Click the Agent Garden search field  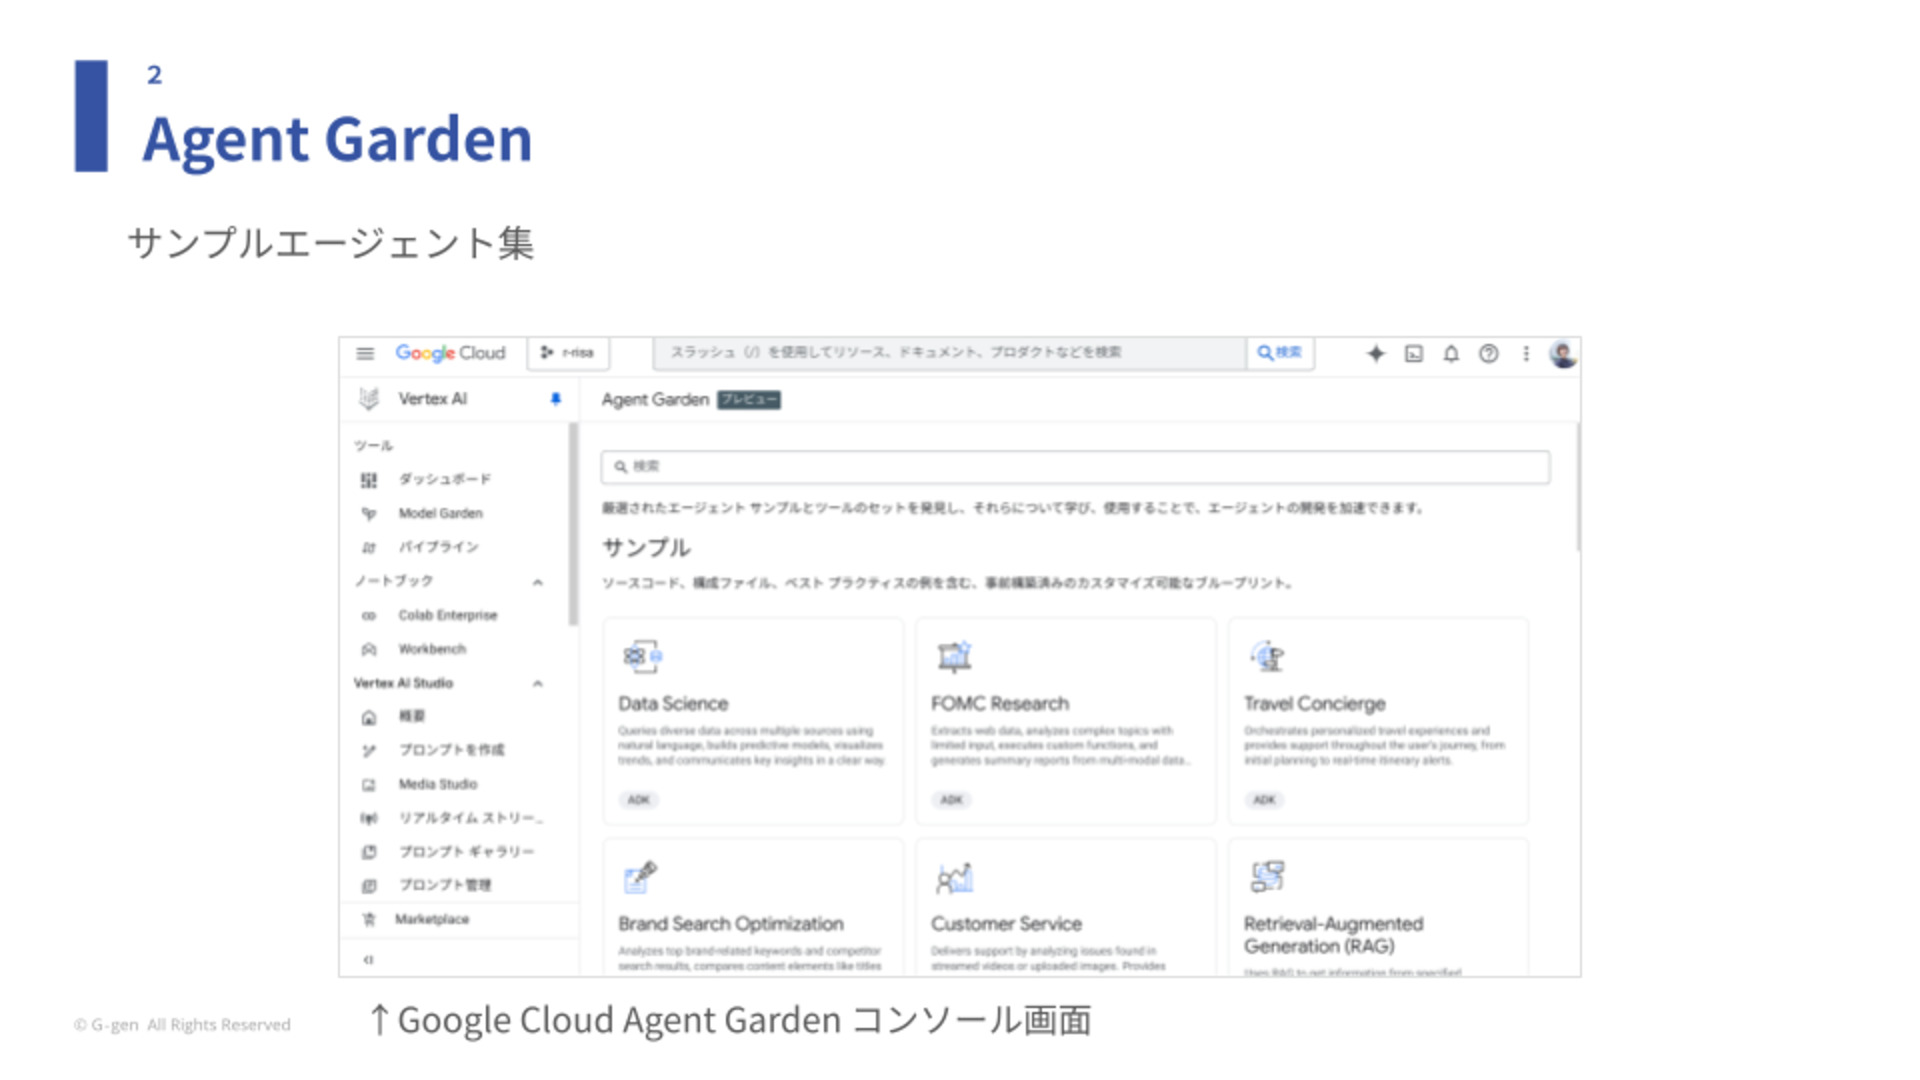click(1075, 467)
